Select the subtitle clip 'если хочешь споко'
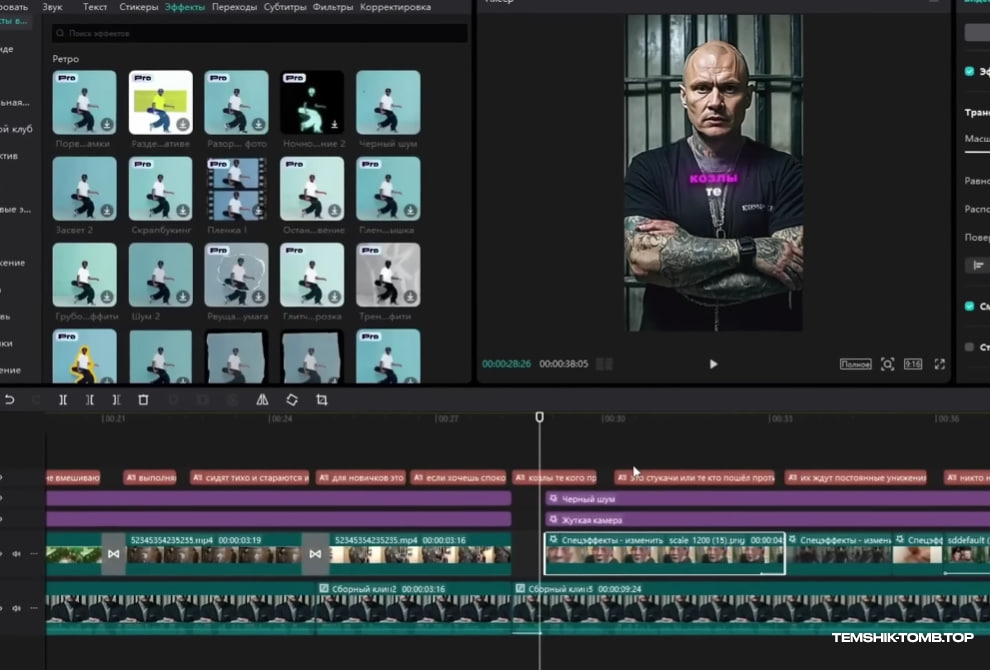Screen dimensions: 990x670 pos(459,477)
